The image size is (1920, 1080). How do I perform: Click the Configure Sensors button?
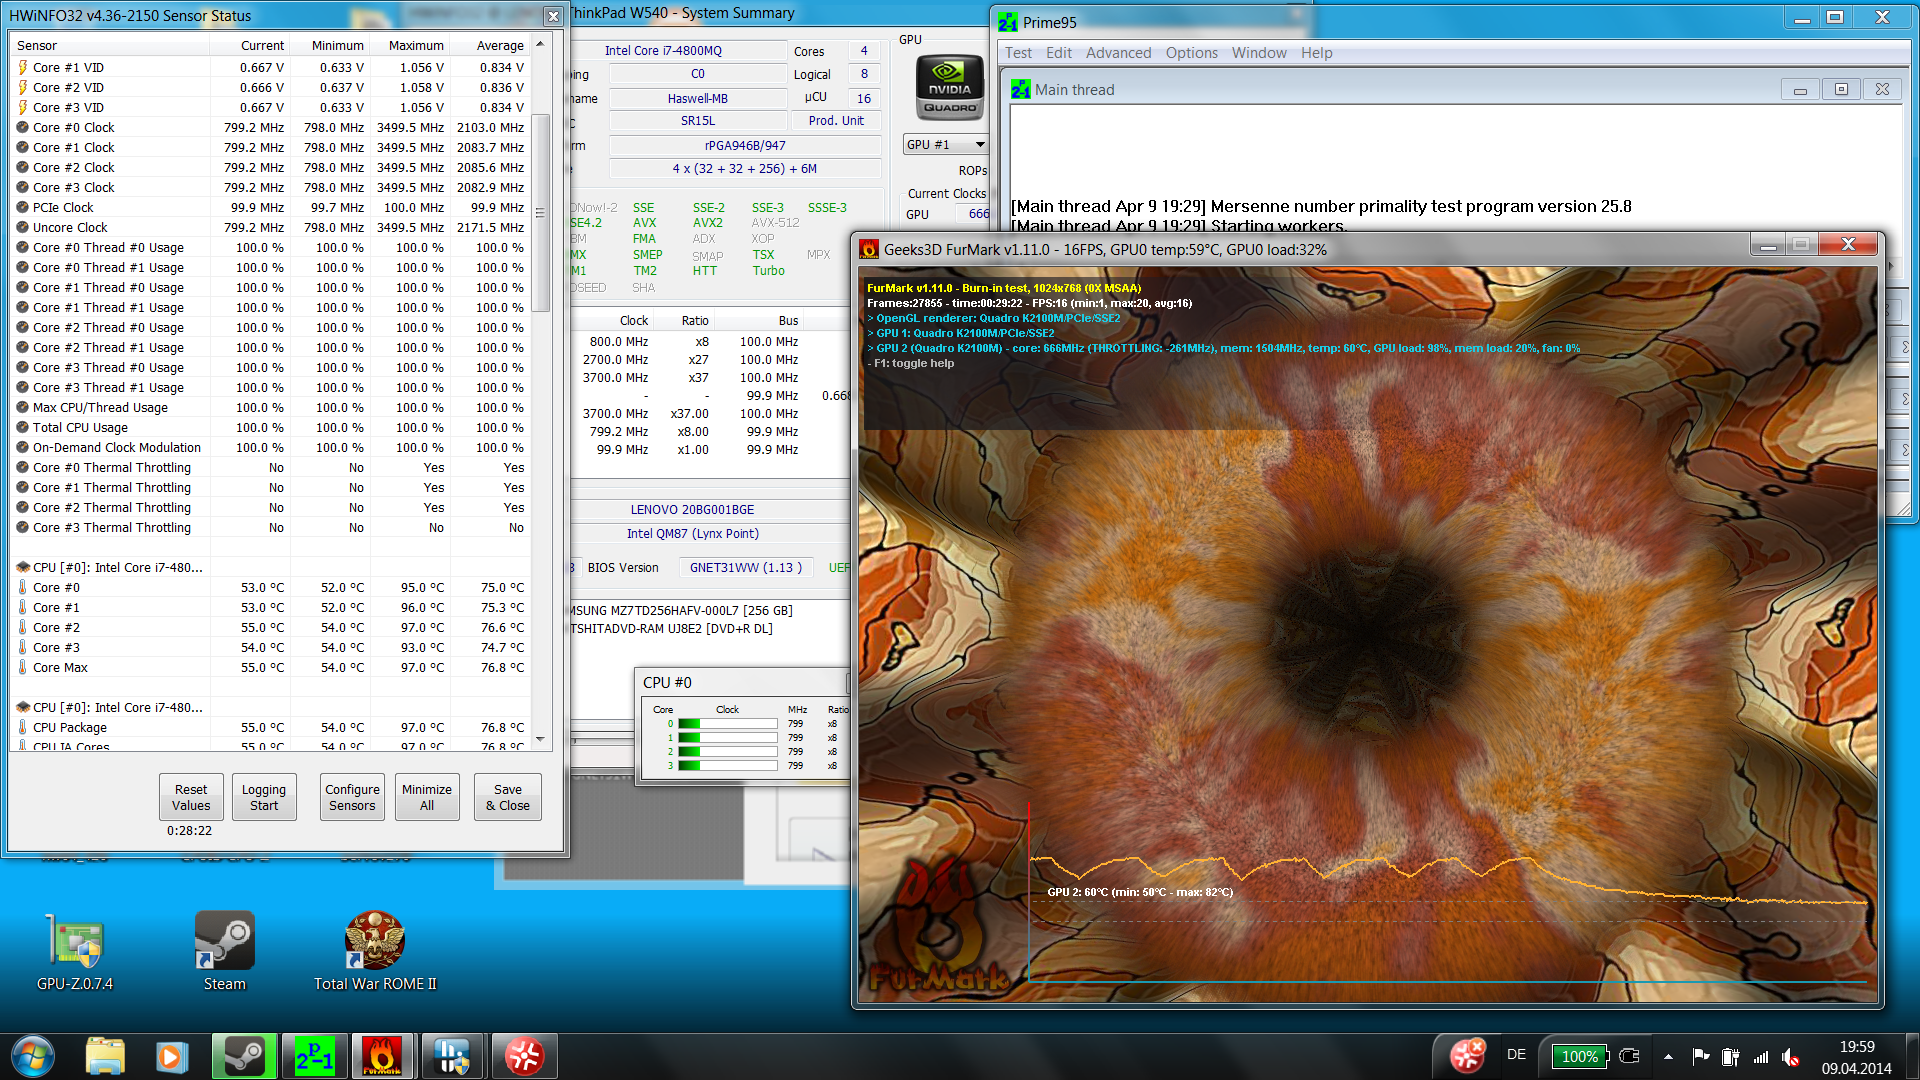point(352,797)
